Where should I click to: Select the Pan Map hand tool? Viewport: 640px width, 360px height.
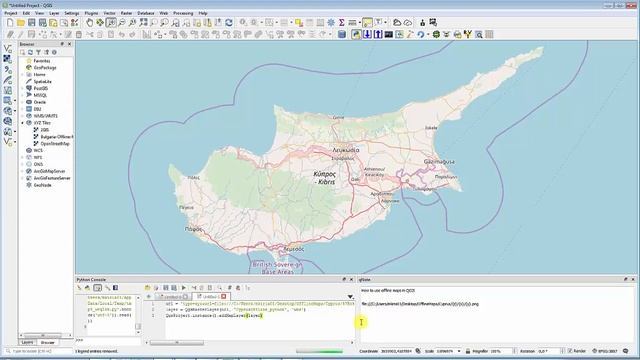click(x=89, y=23)
